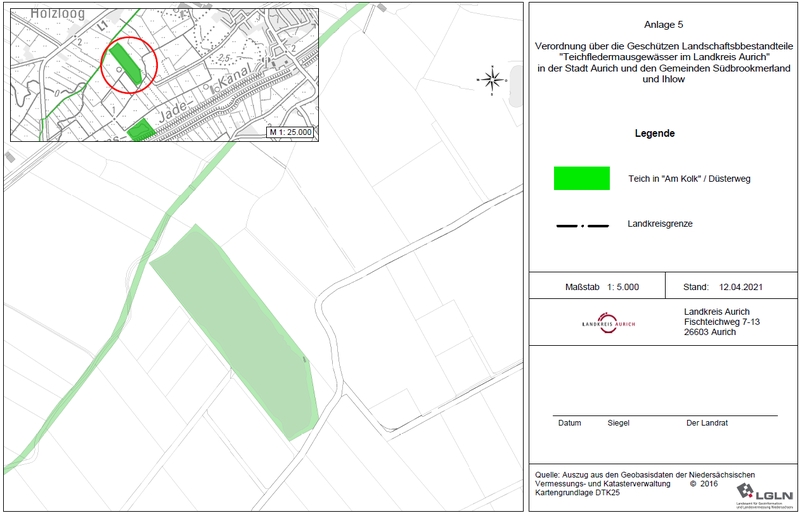Click the "Legende" heading
800x513 pixels.
(655, 133)
